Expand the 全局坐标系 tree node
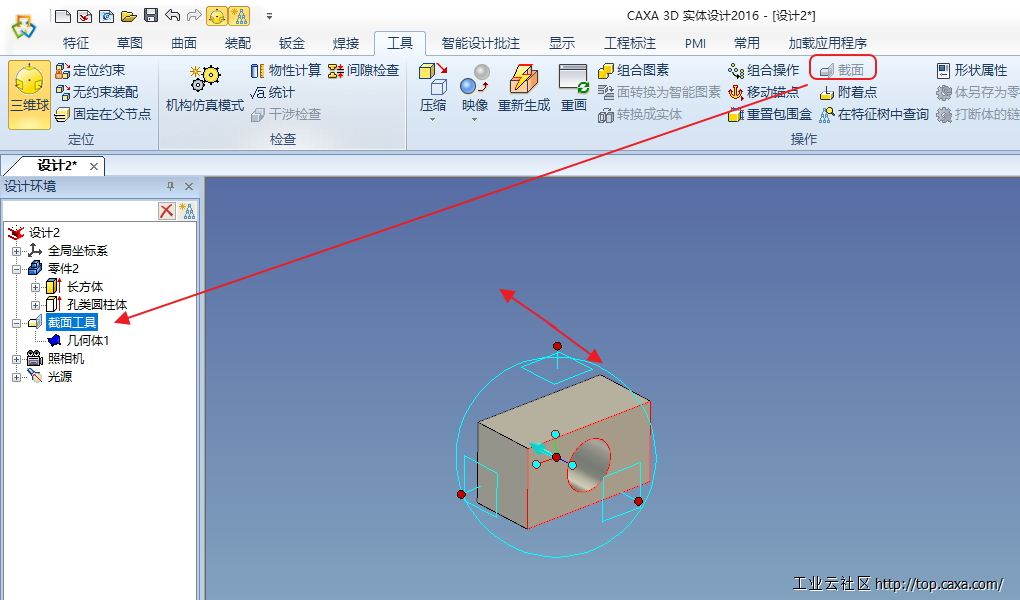This screenshot has width=1020, height=600. coord(16,251)
